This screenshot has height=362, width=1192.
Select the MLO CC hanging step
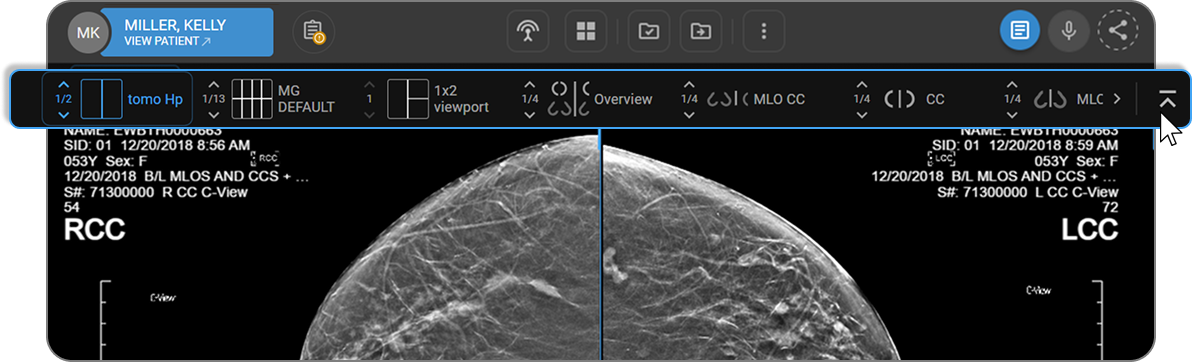[756, 100]
